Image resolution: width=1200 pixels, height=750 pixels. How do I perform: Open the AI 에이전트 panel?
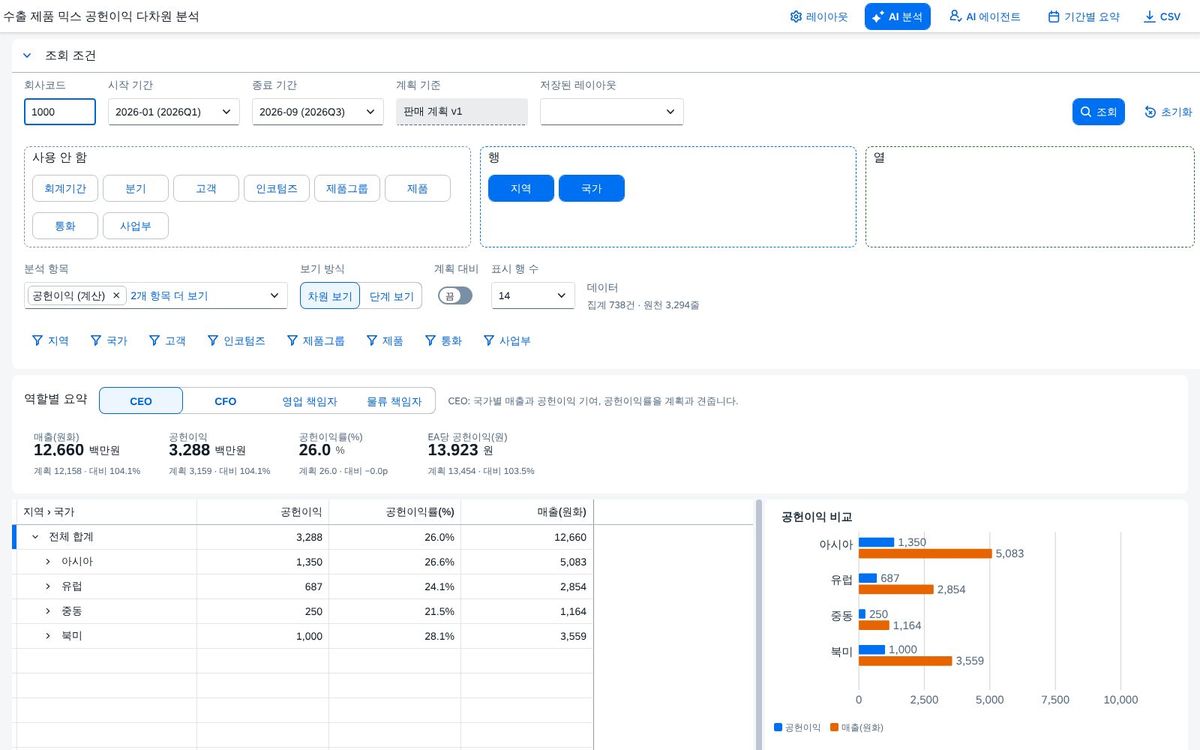(x=984, y=17)
